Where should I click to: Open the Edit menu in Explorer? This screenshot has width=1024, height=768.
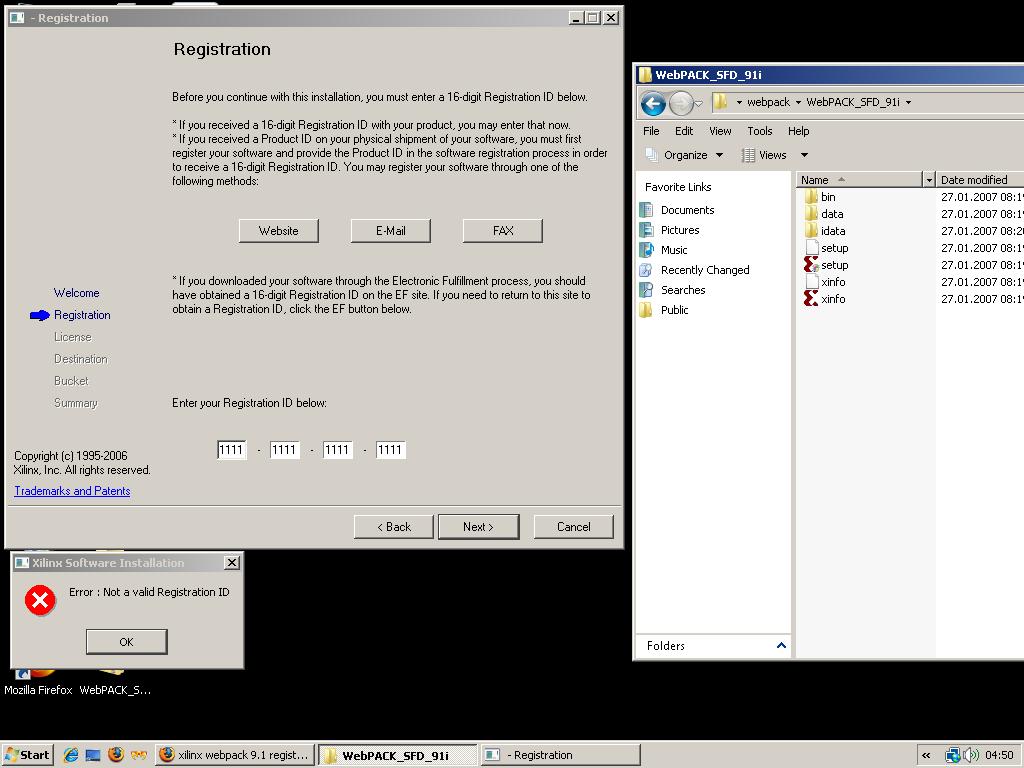point(684,131)
